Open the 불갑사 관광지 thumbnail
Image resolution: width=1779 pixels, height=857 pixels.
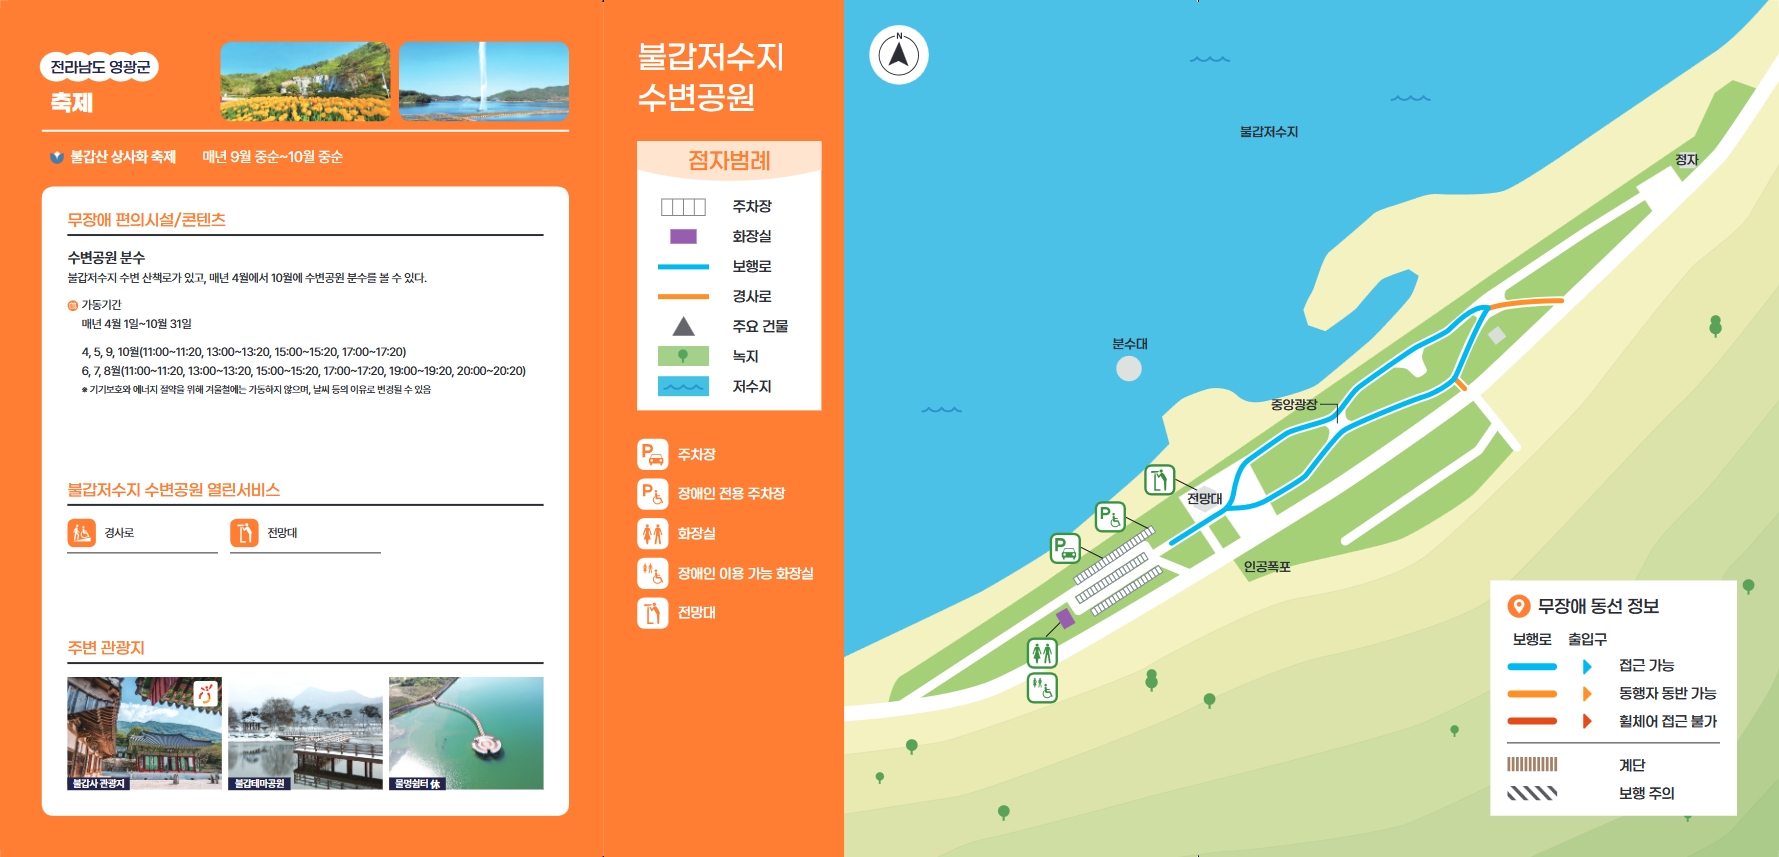click(x=144, y=733)
